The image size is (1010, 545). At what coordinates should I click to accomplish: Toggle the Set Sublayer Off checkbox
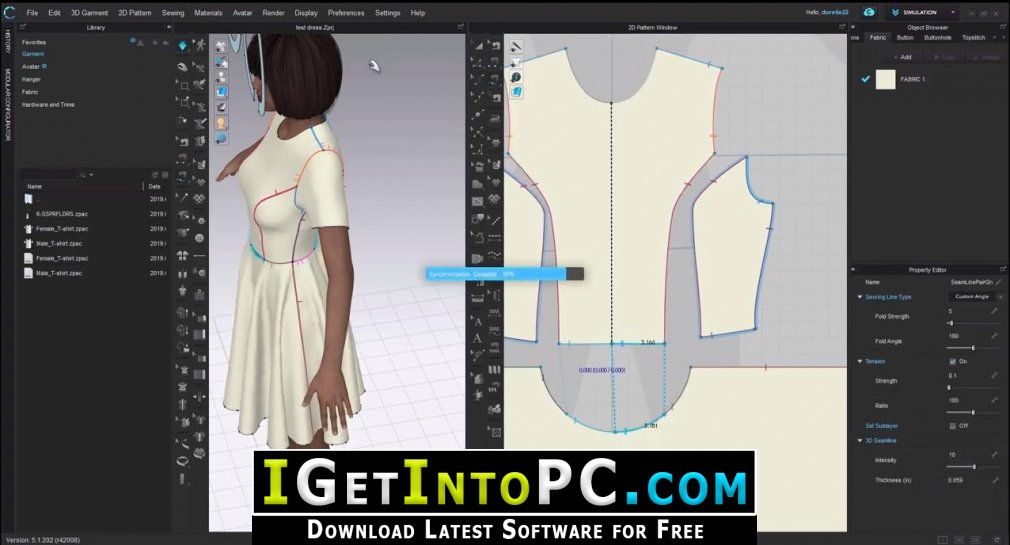[953, 426]
